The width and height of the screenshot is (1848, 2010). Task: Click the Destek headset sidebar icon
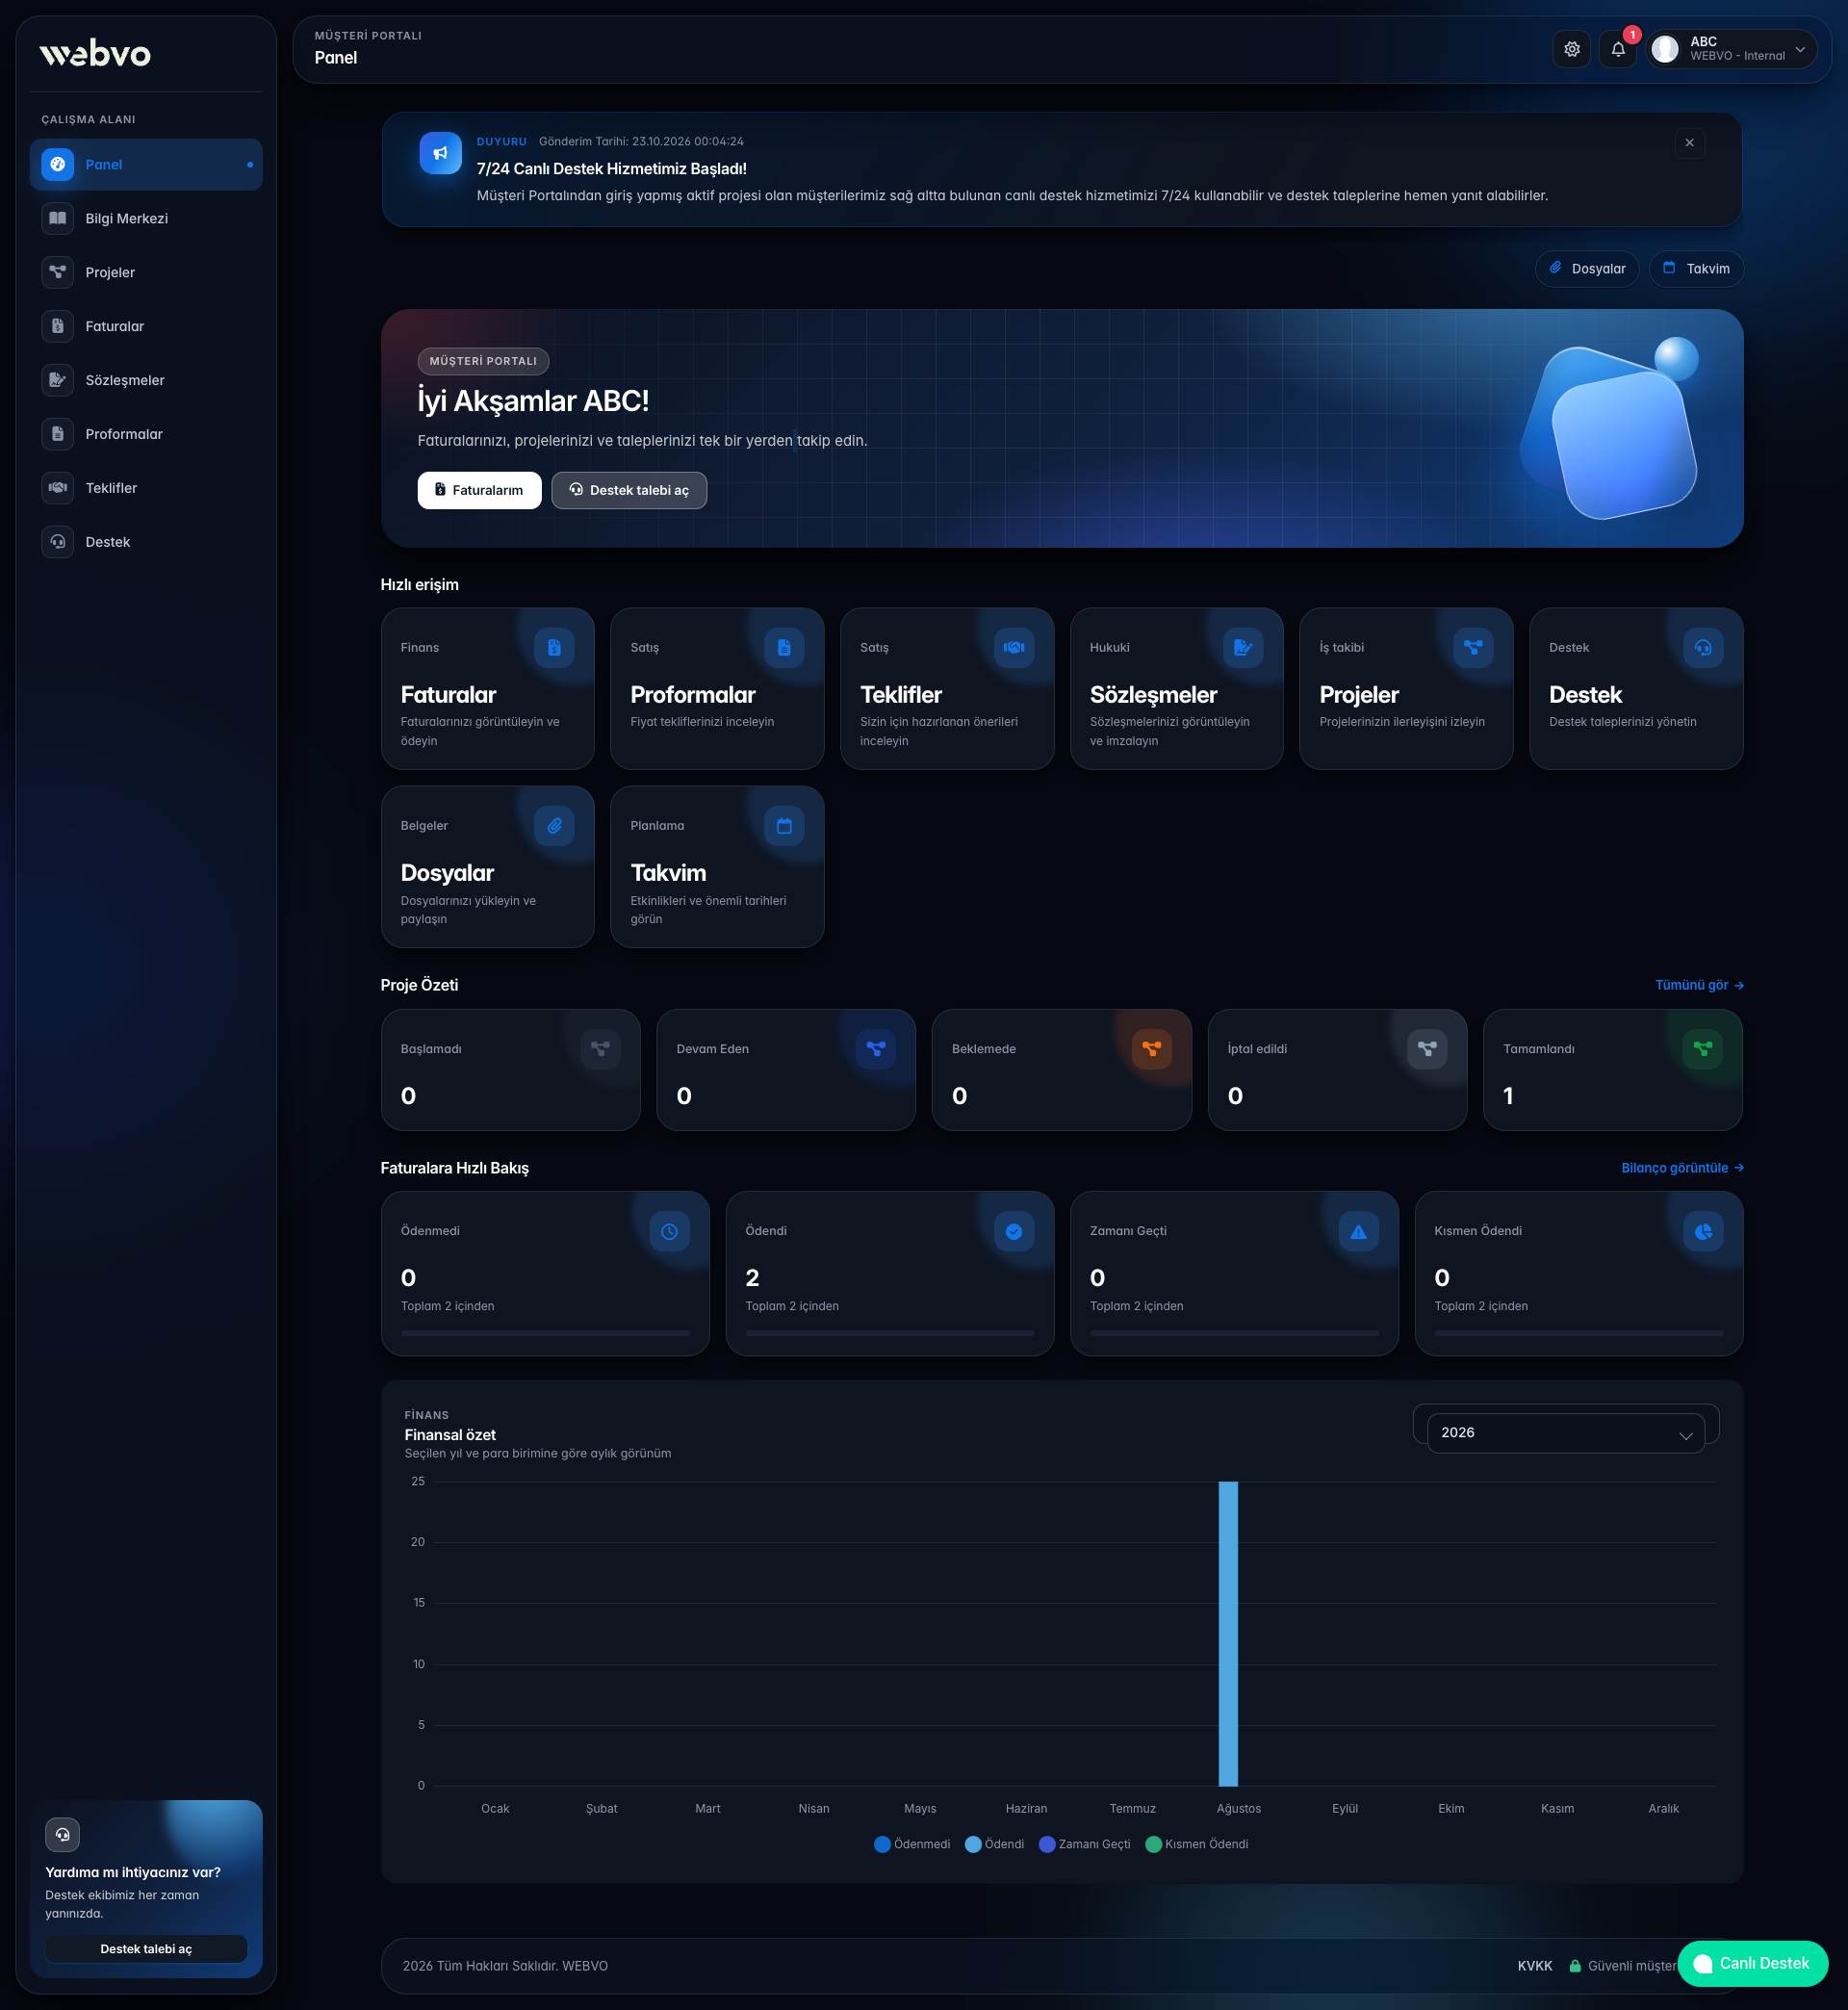58,542
